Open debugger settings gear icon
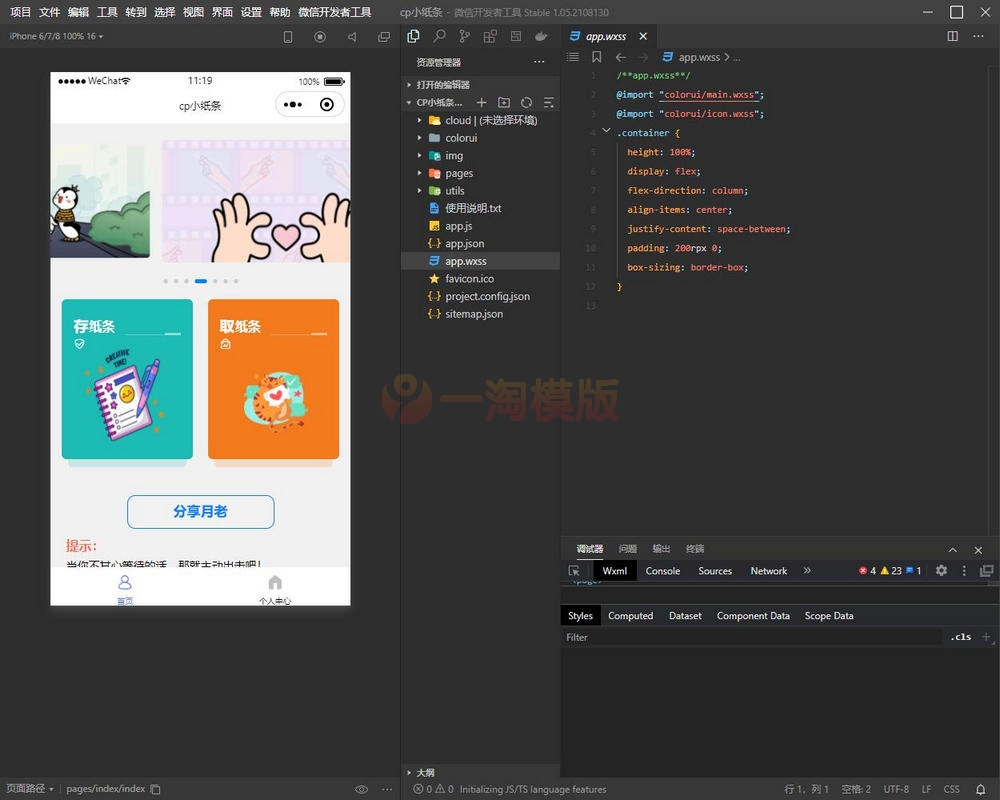The width and height of the screenshot is (1000, 800). pyautogui.click(x=941, y=571)
